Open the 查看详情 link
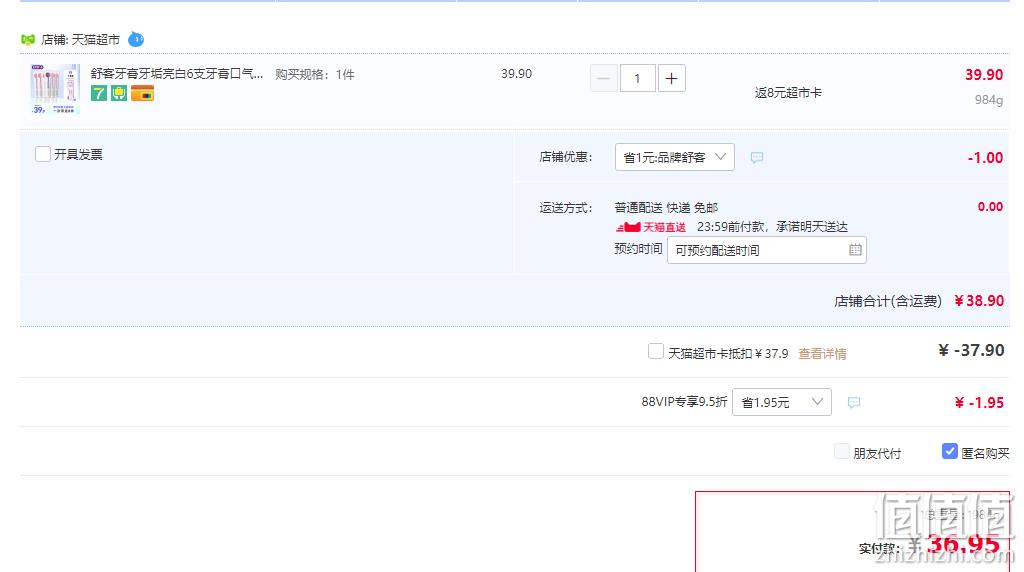This screenshot has width=1024, height=572. coord(822,354)
